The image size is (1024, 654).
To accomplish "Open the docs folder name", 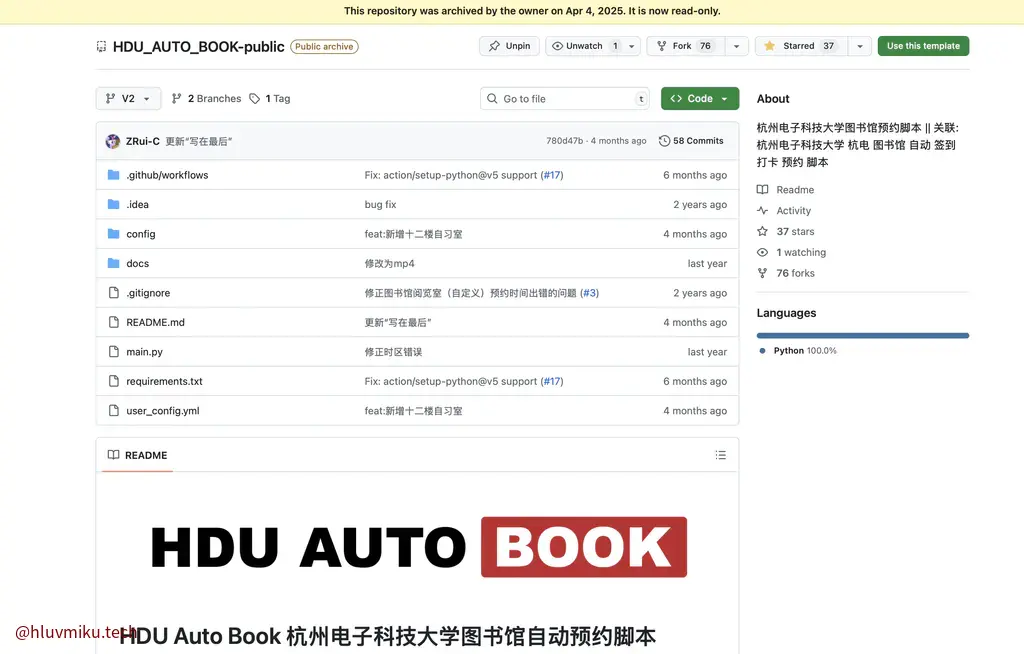I will tap(138, 263).
